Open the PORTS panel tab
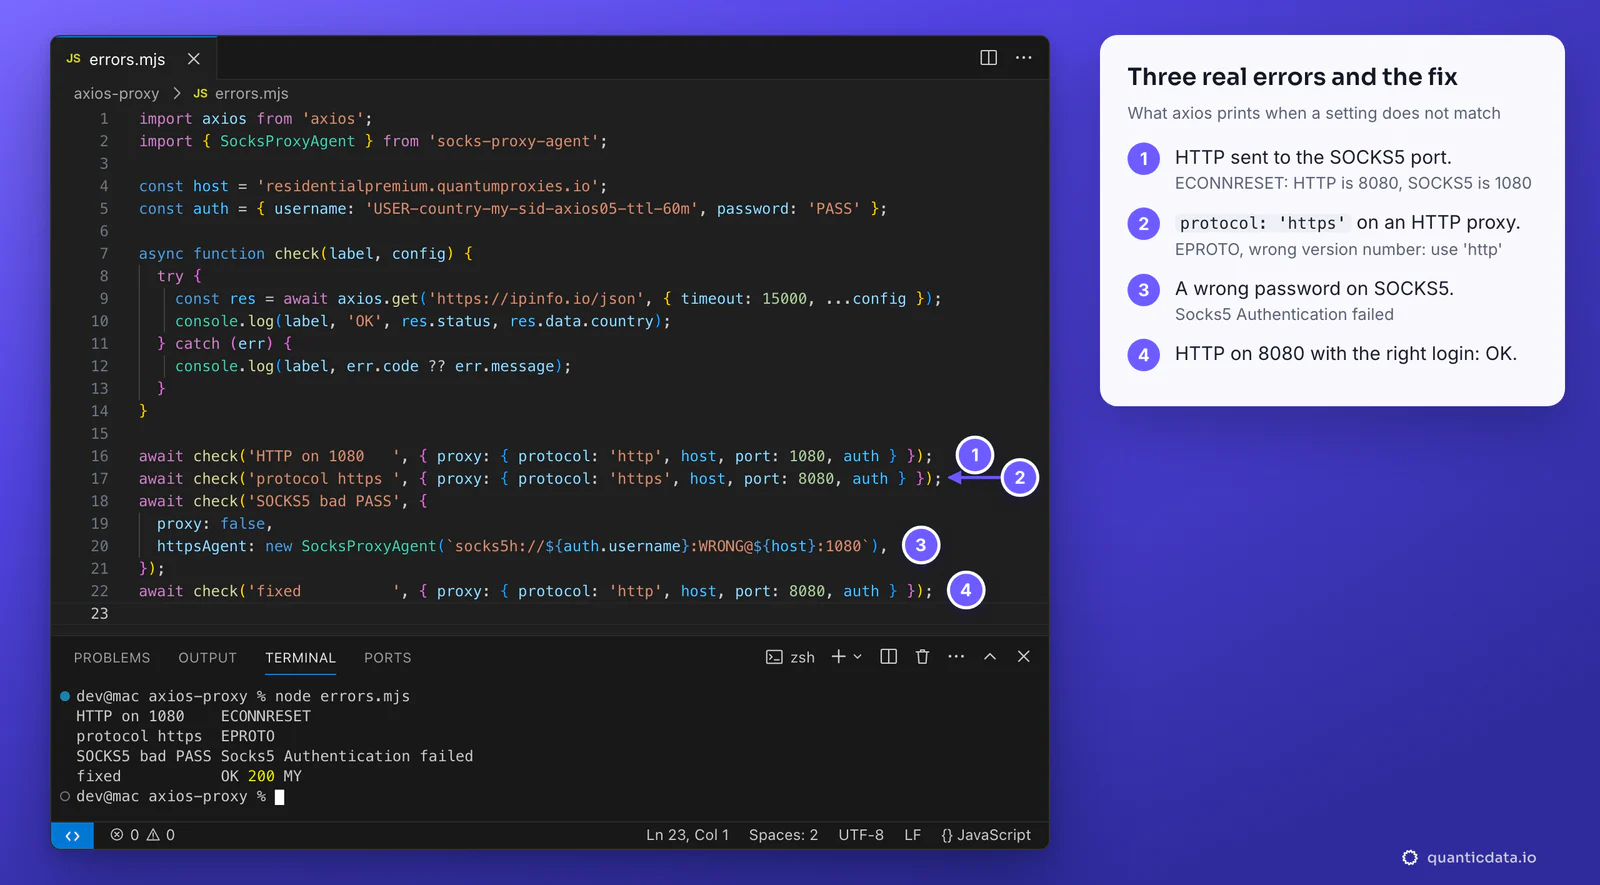Screen dimensions: 1600x885 [388, 658]
